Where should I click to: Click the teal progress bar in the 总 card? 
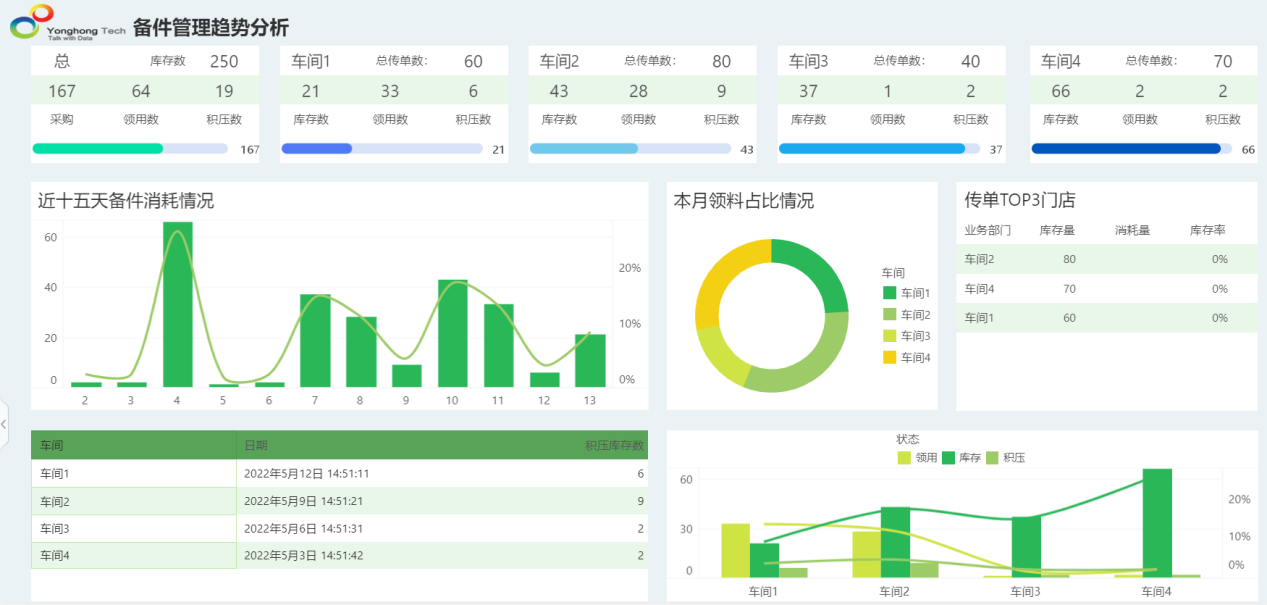point(98,149)
